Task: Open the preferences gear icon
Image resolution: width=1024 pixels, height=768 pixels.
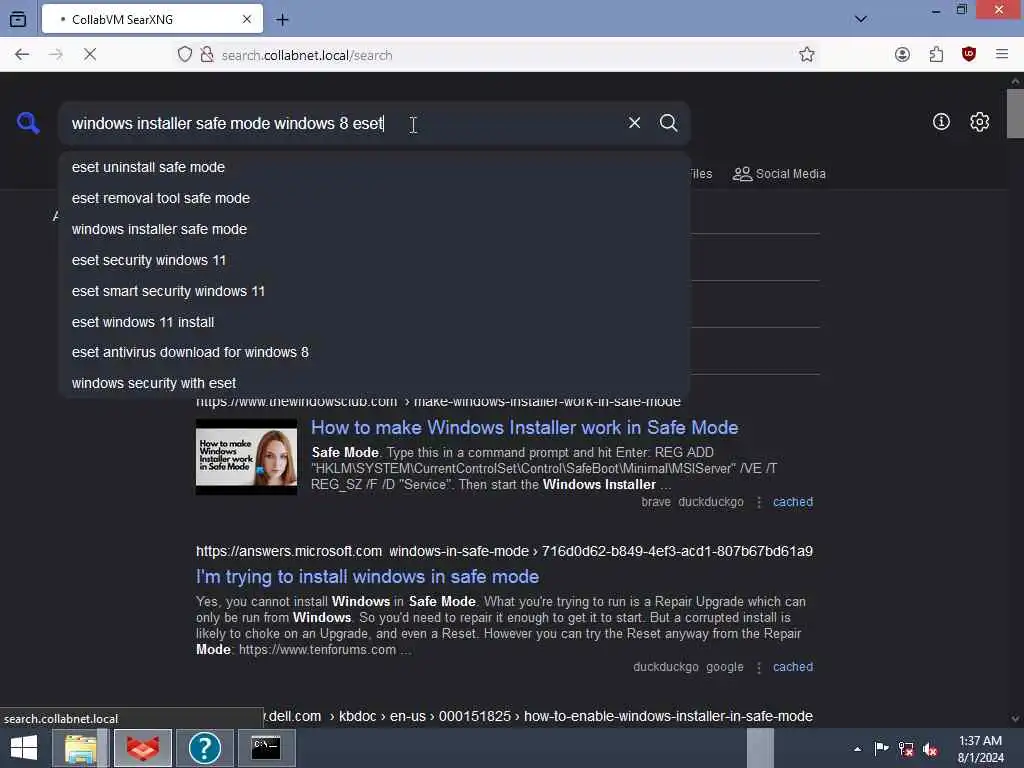Action: [979, 121]
